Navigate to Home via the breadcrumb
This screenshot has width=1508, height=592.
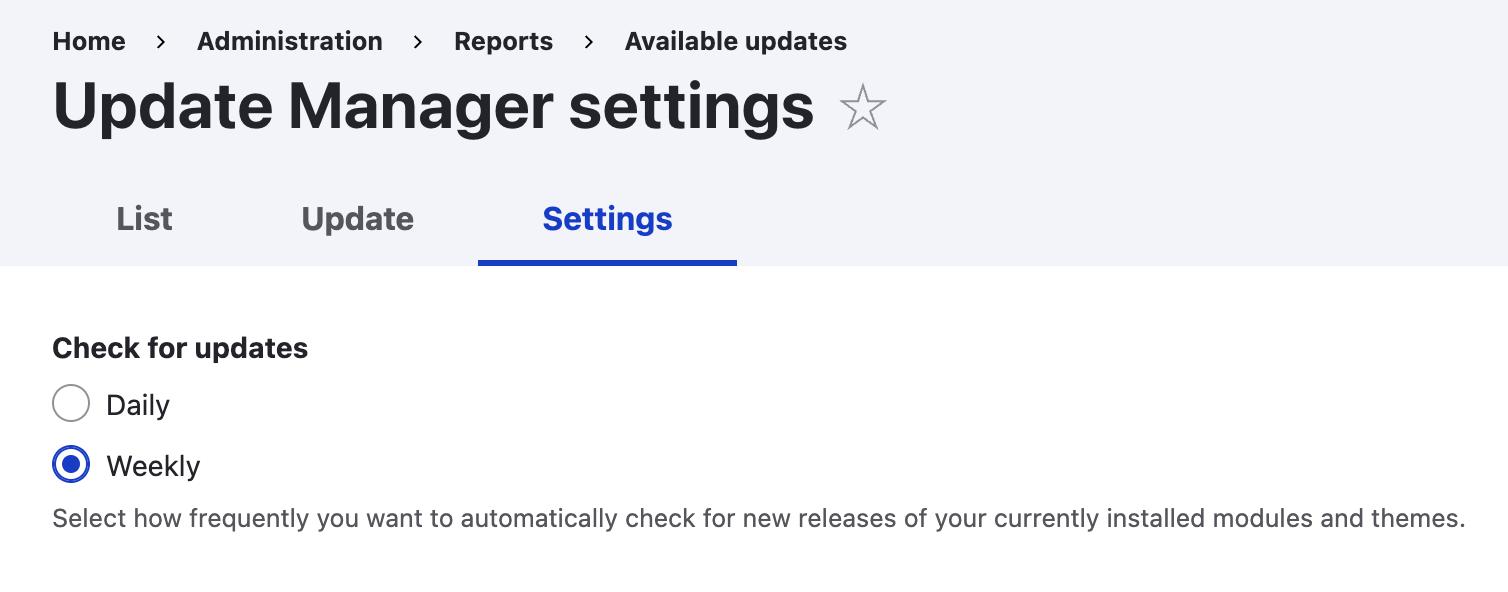coord(89,42)
